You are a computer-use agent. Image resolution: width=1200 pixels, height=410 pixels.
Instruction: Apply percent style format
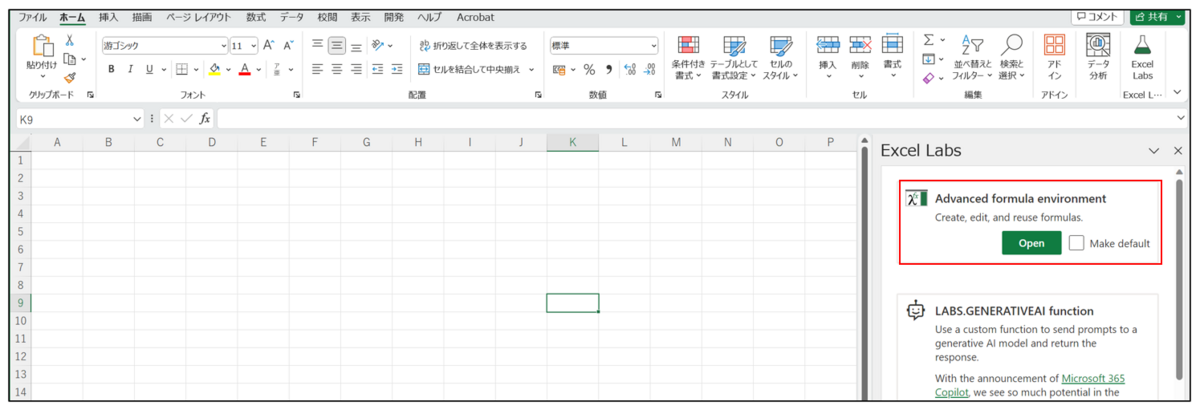click(589, 69)
